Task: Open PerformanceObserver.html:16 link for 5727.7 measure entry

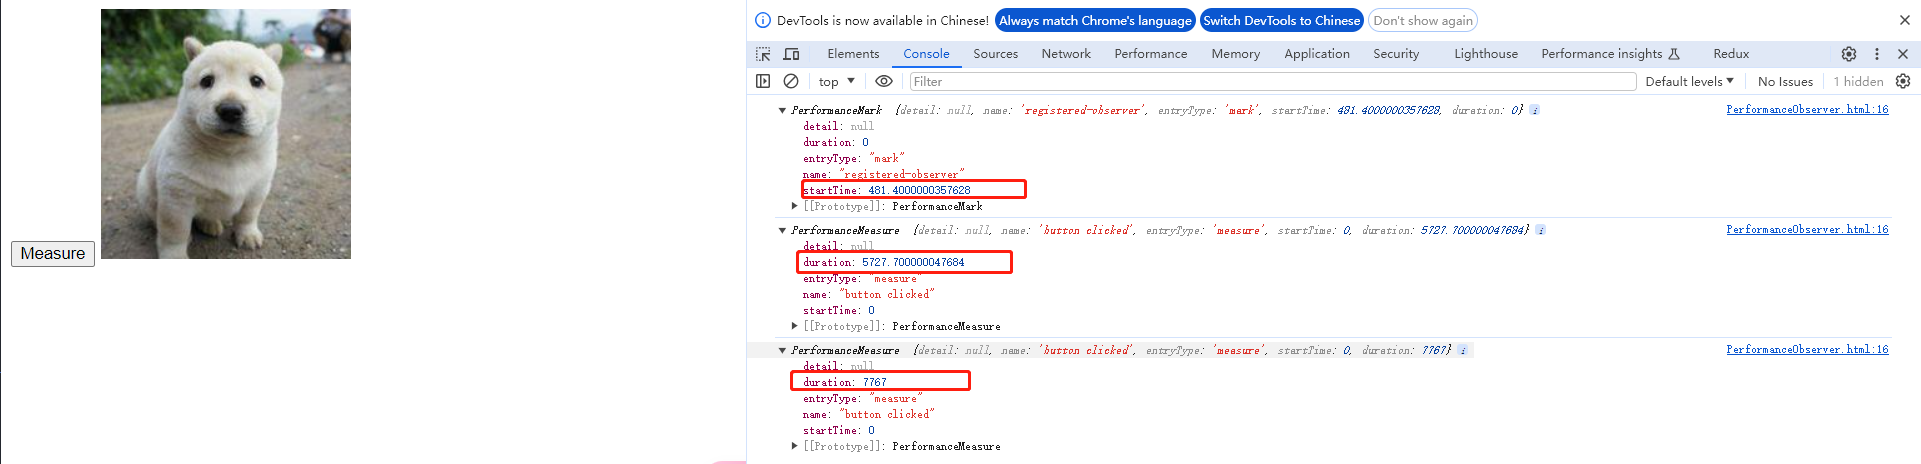Action: [1807, 230]
